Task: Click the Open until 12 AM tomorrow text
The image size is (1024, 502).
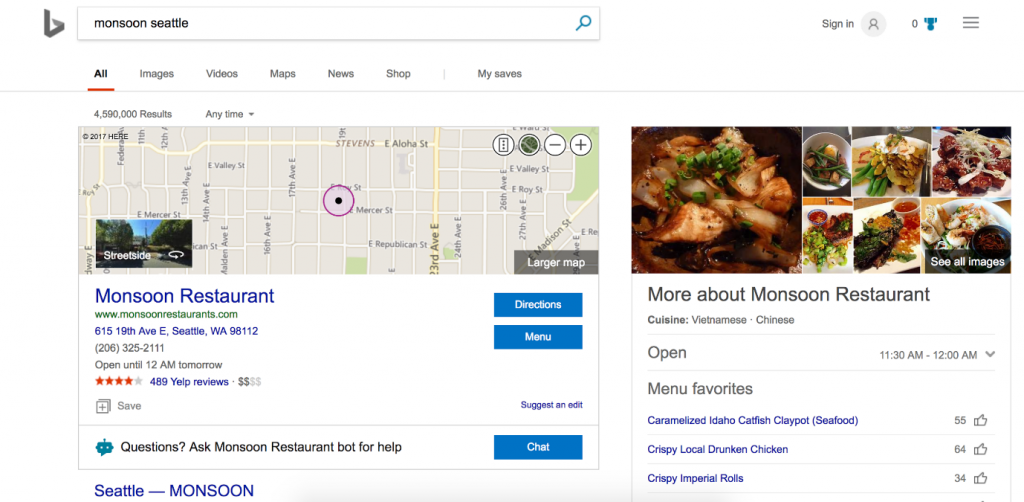Action: (x=159, y=365)
